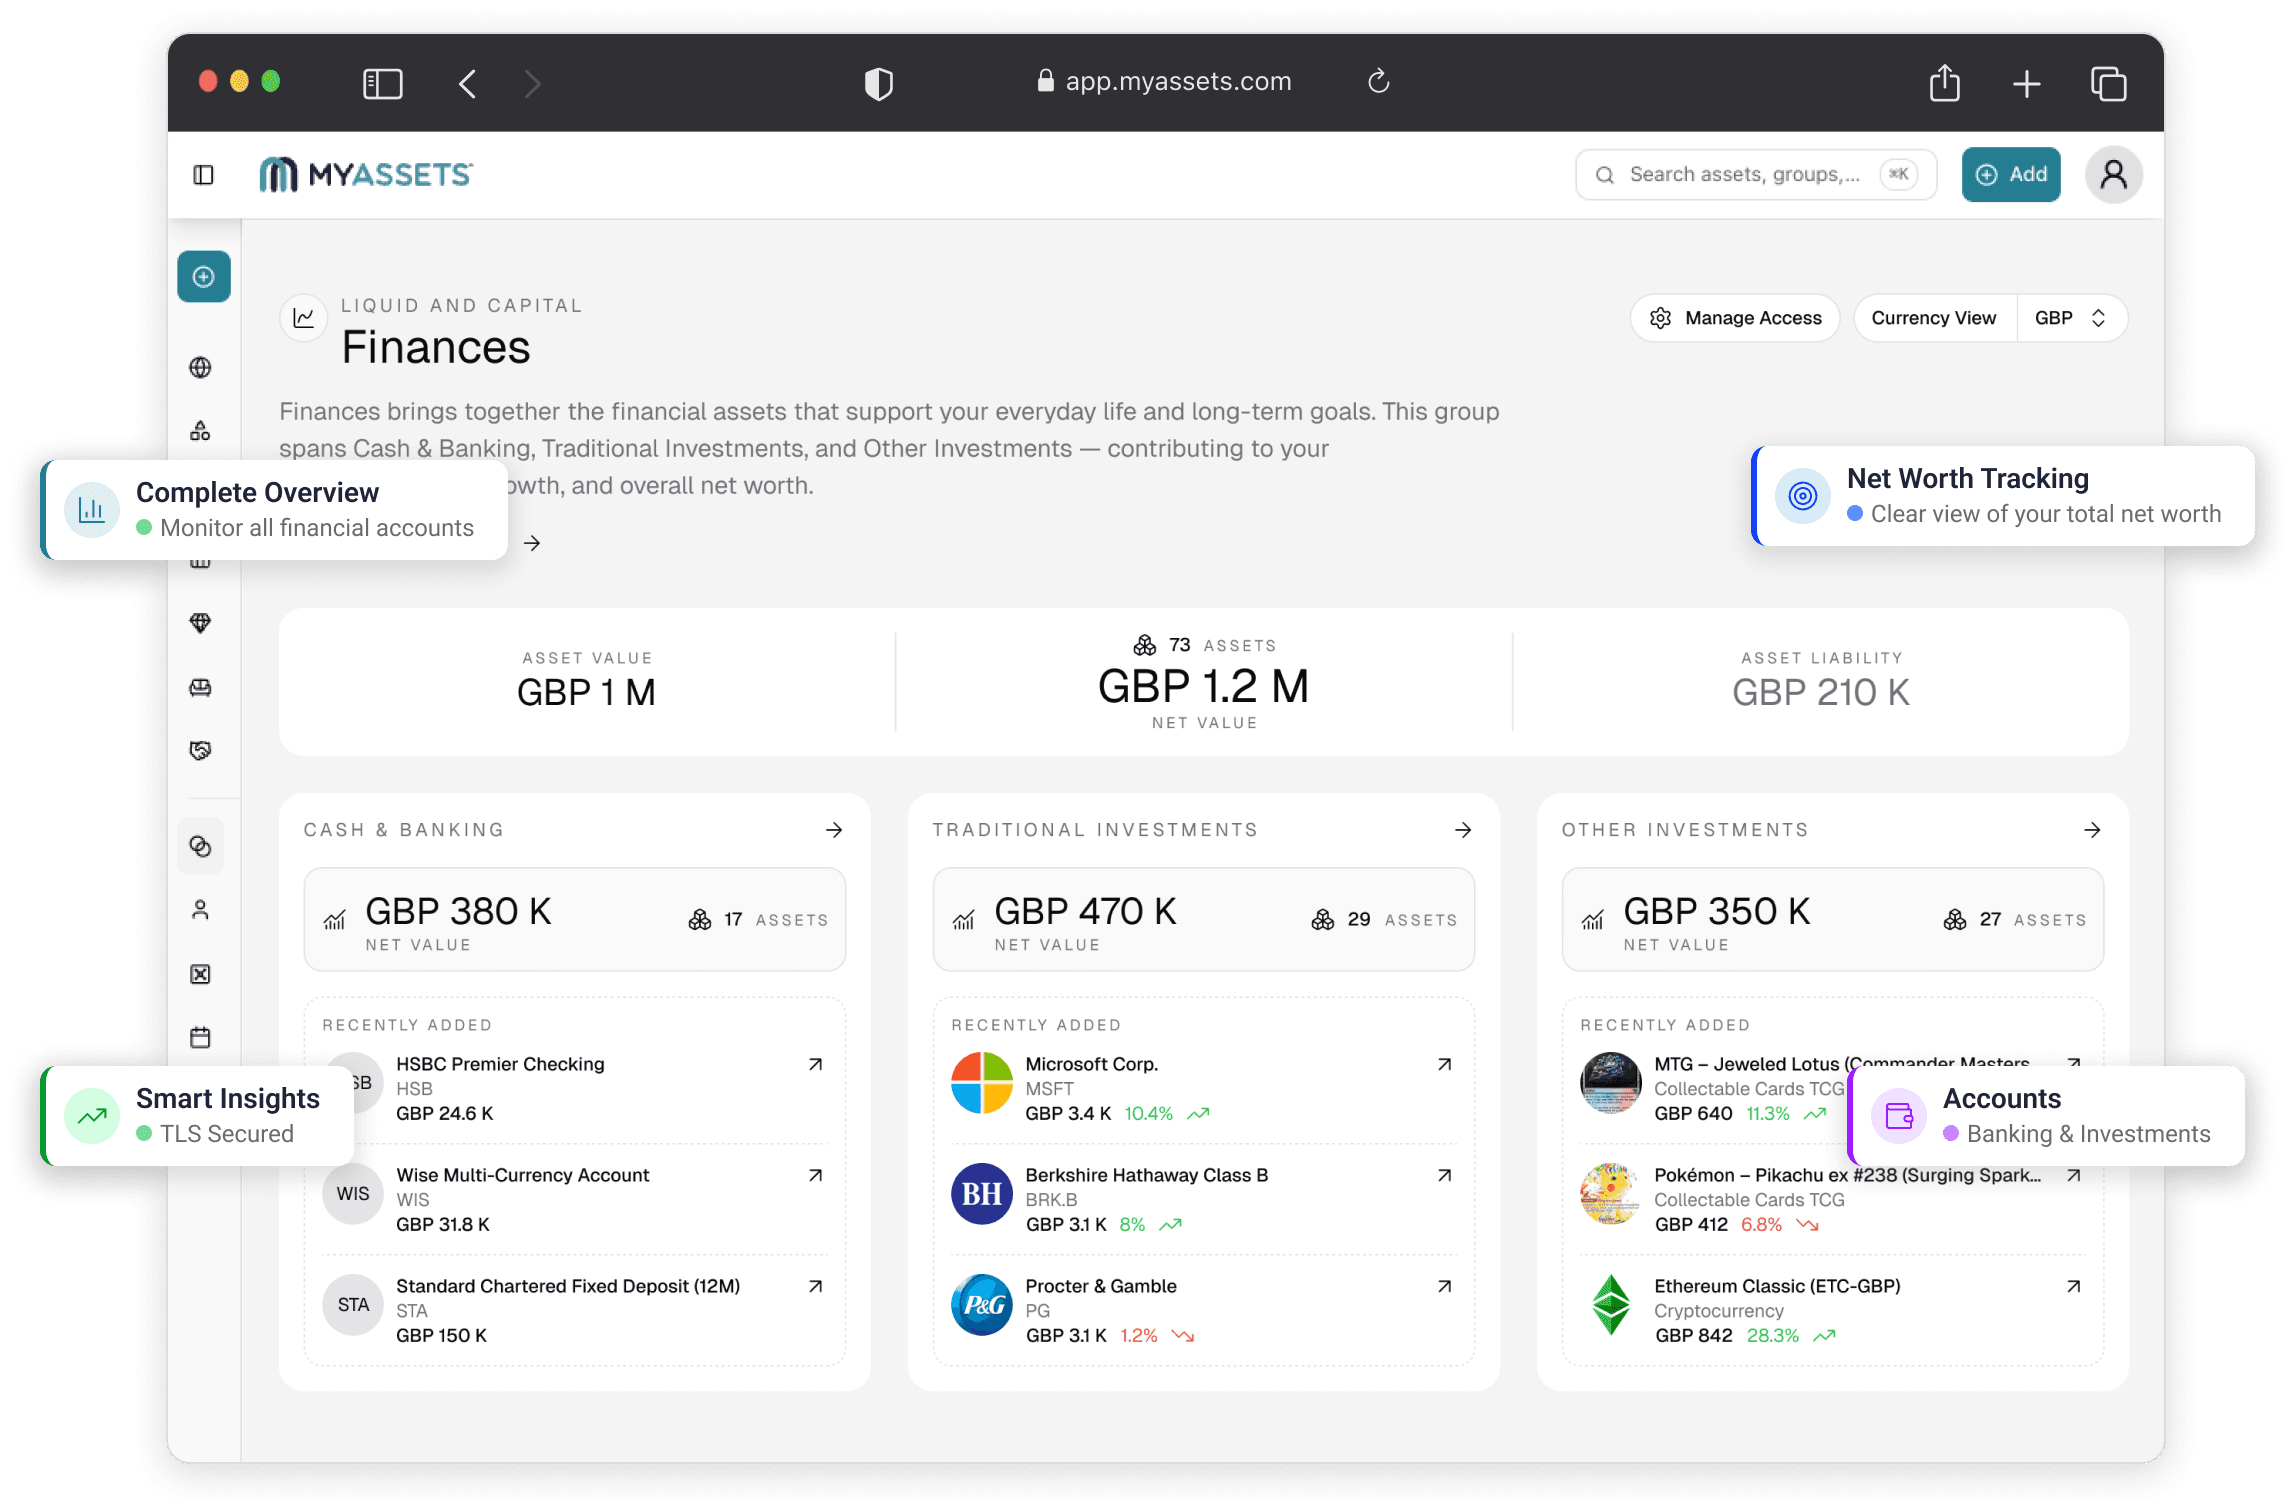This screenshot has width=2295, height=1512.
Task: Open the person icon in sidebar
Action: [200, 910]
